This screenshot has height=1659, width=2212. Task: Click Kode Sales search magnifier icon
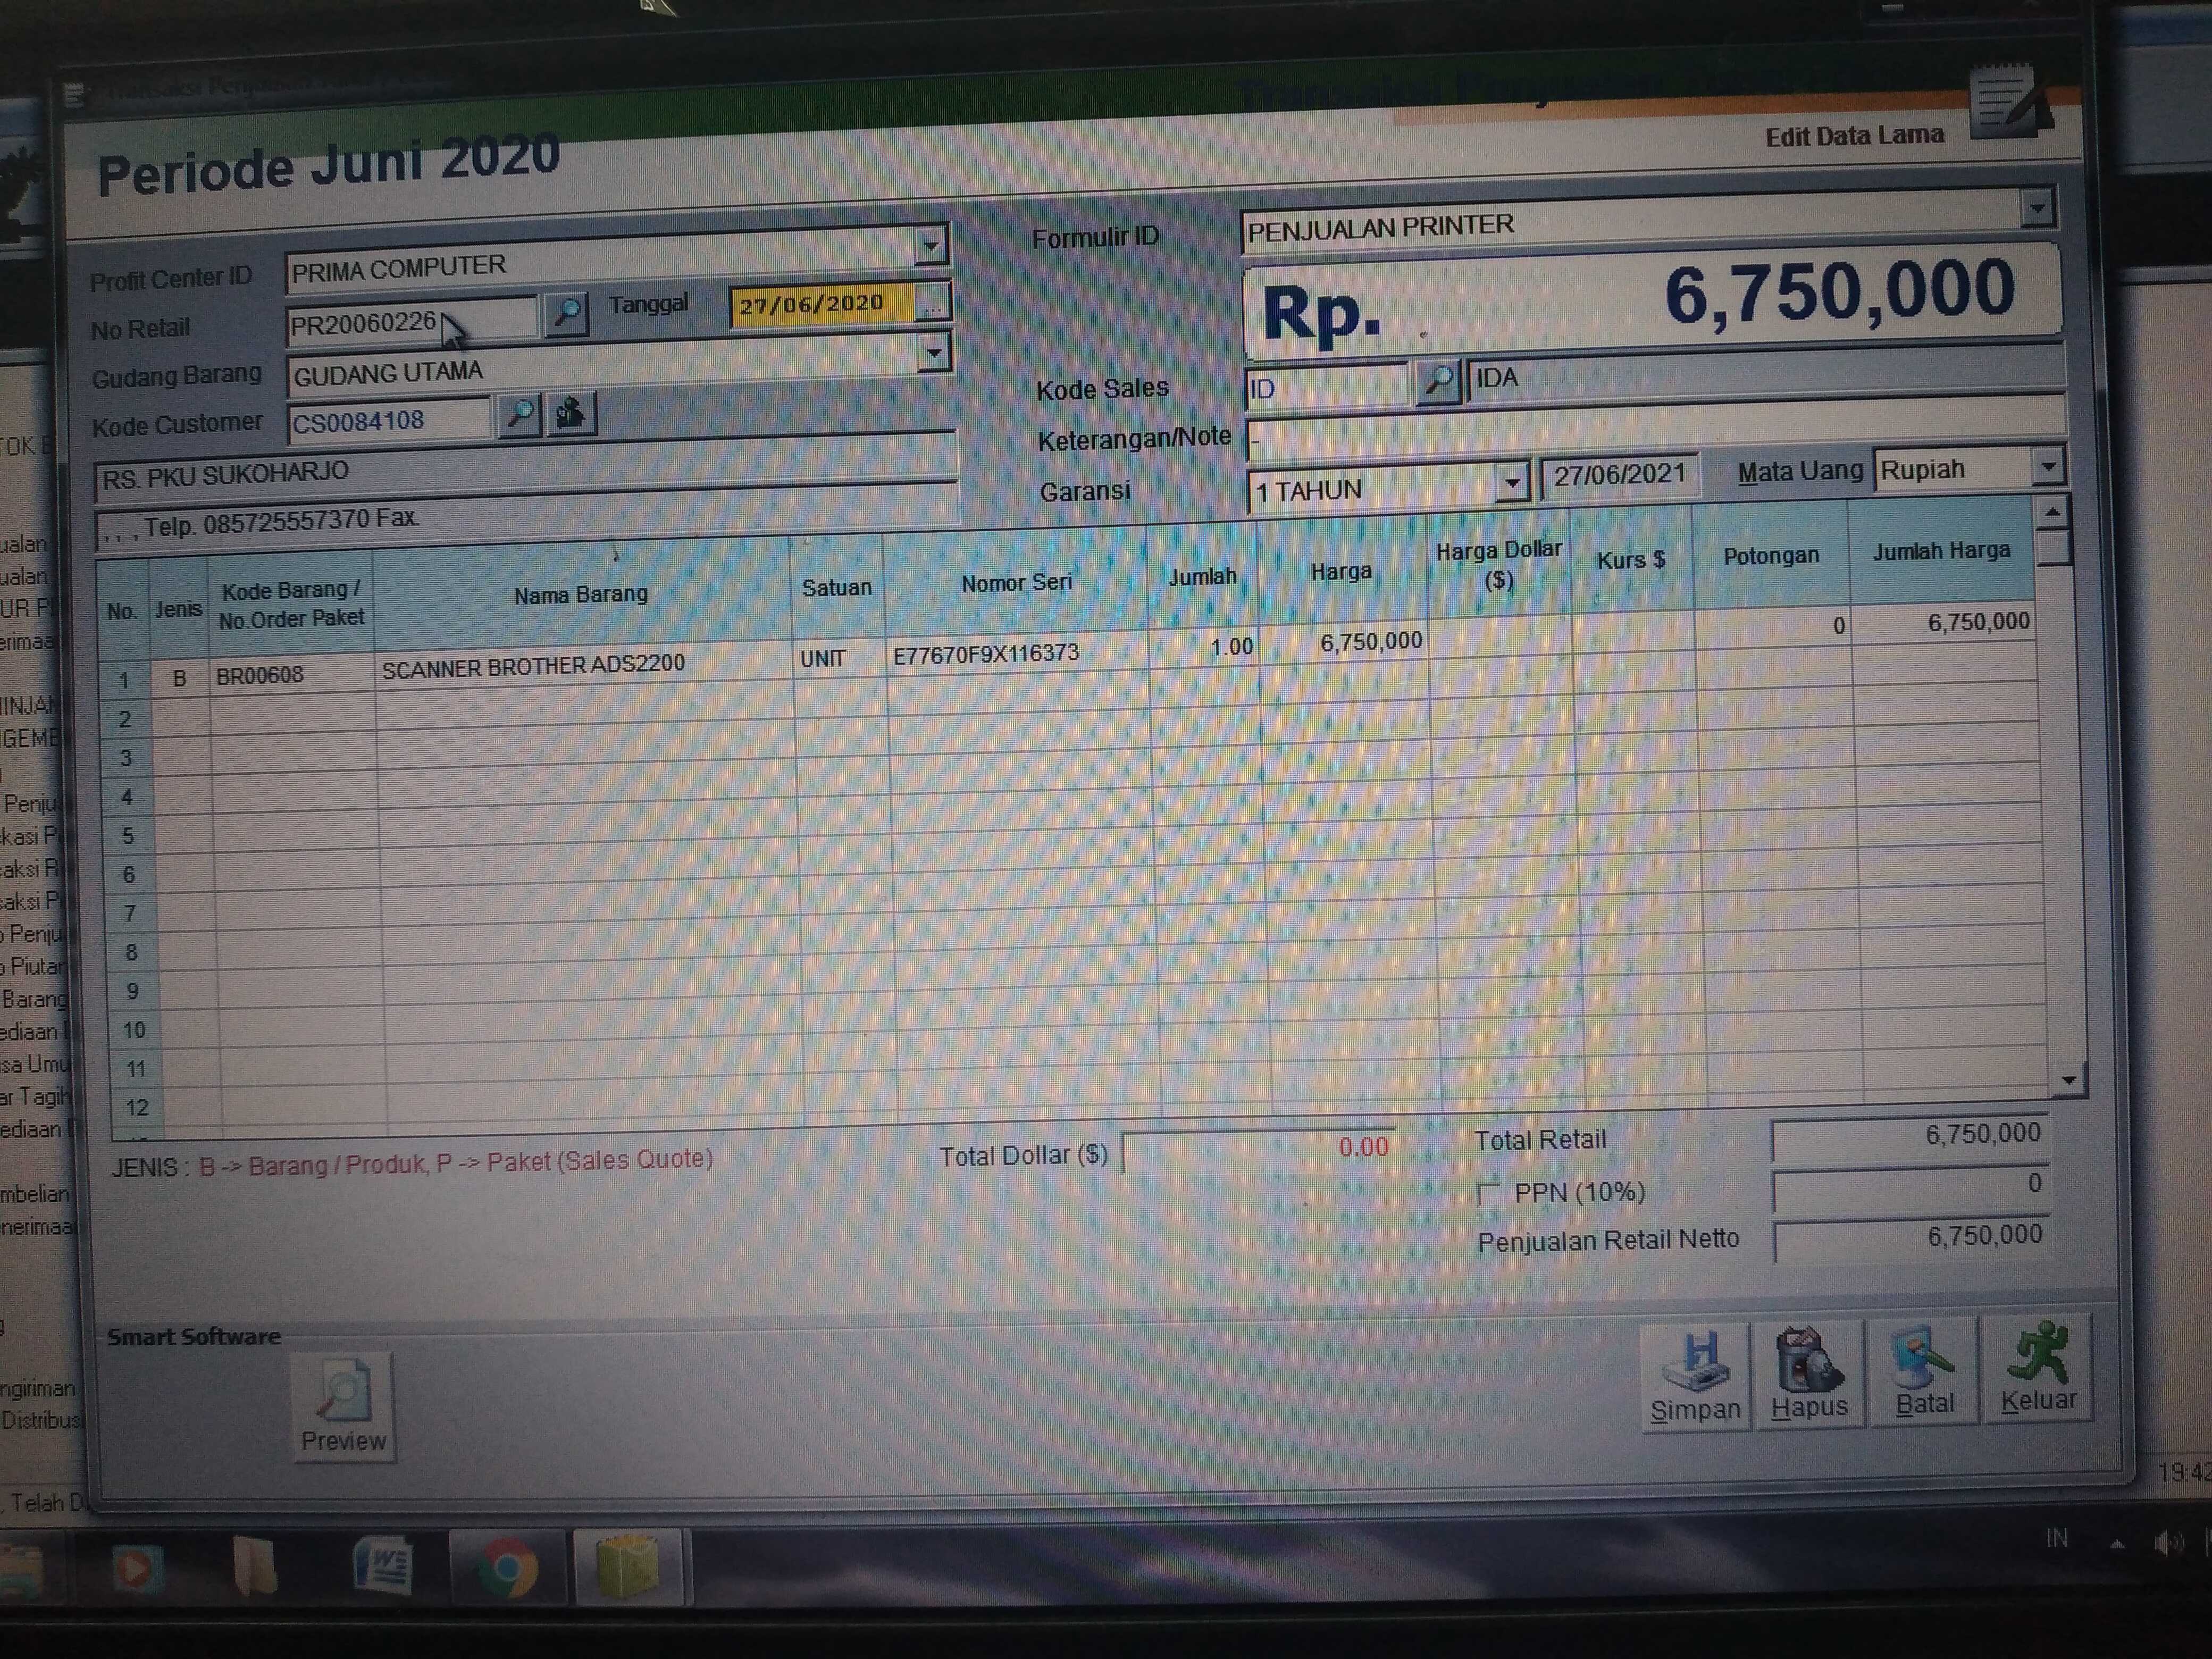click(1438, 381)
